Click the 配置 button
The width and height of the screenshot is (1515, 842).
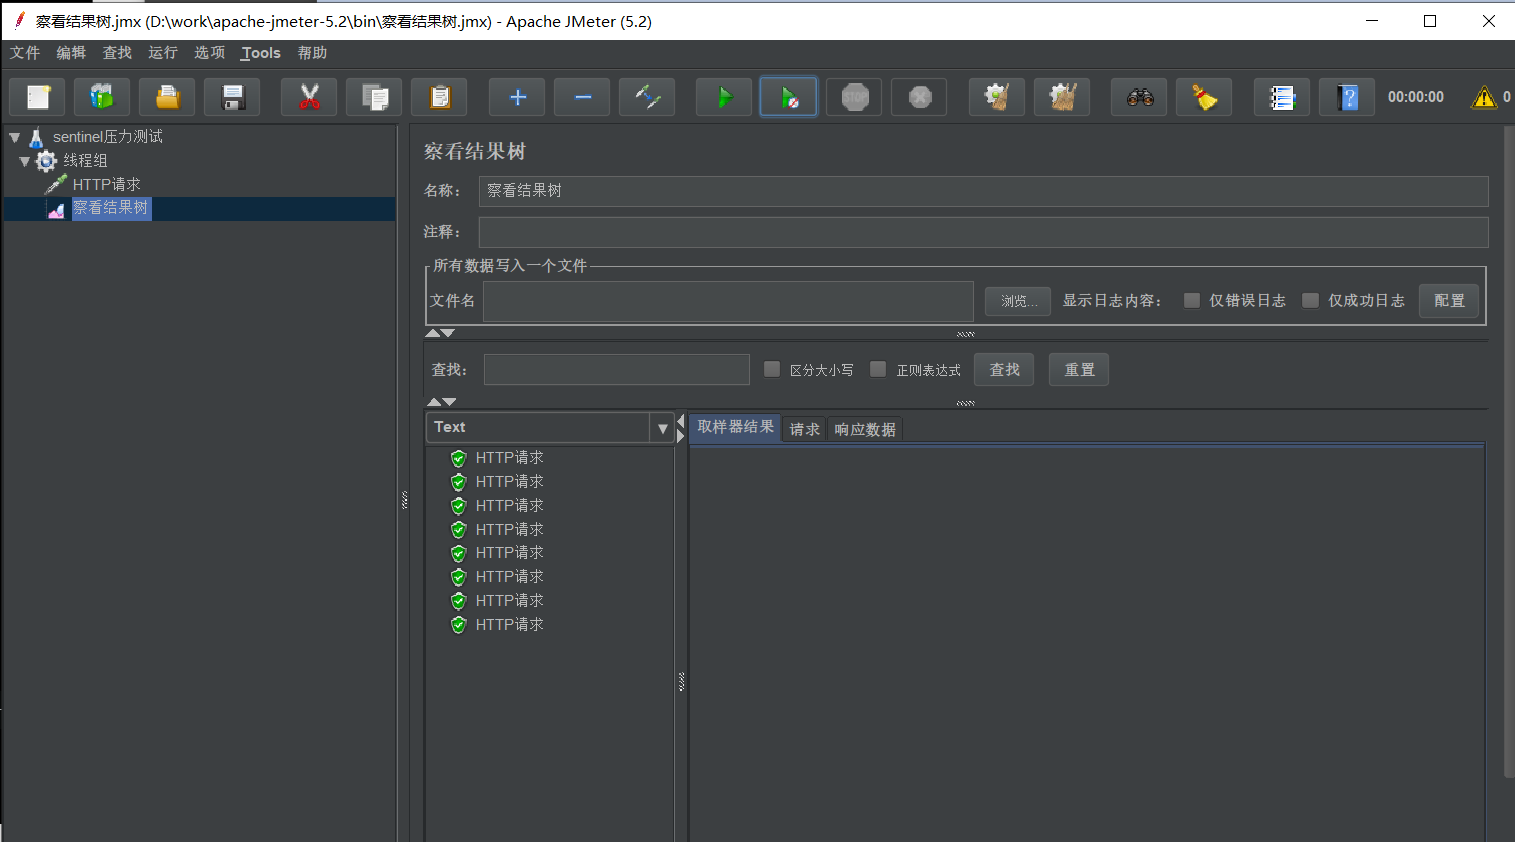click(x=1449, y=300)
